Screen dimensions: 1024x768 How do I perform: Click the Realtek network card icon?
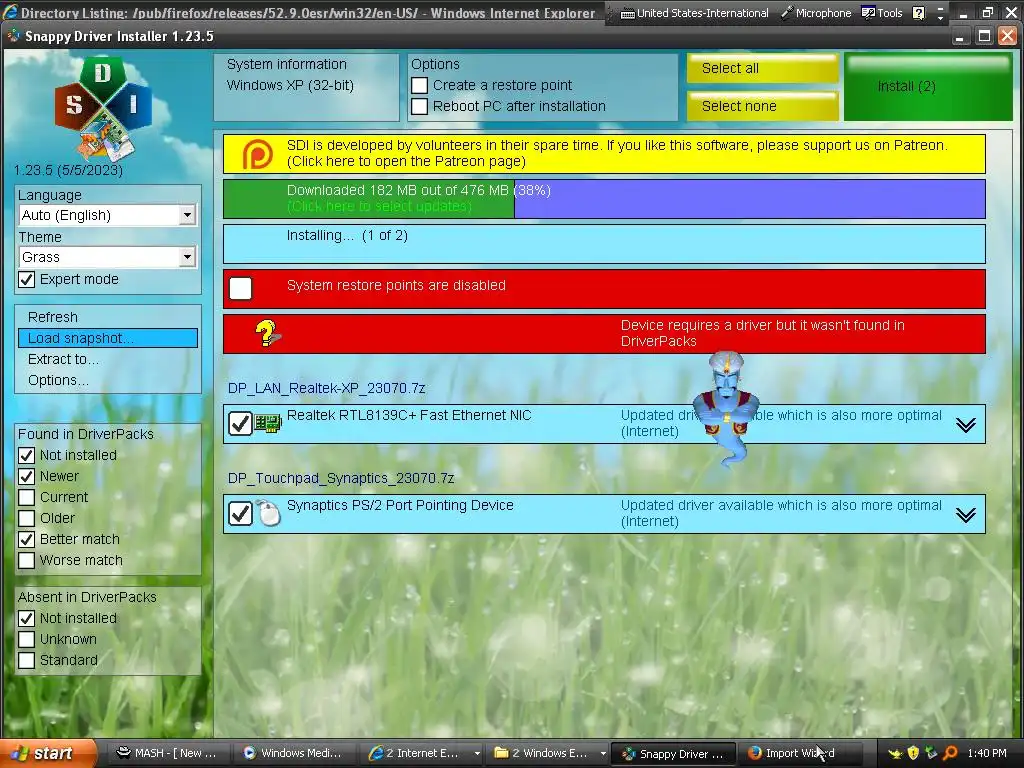[268, 423]
